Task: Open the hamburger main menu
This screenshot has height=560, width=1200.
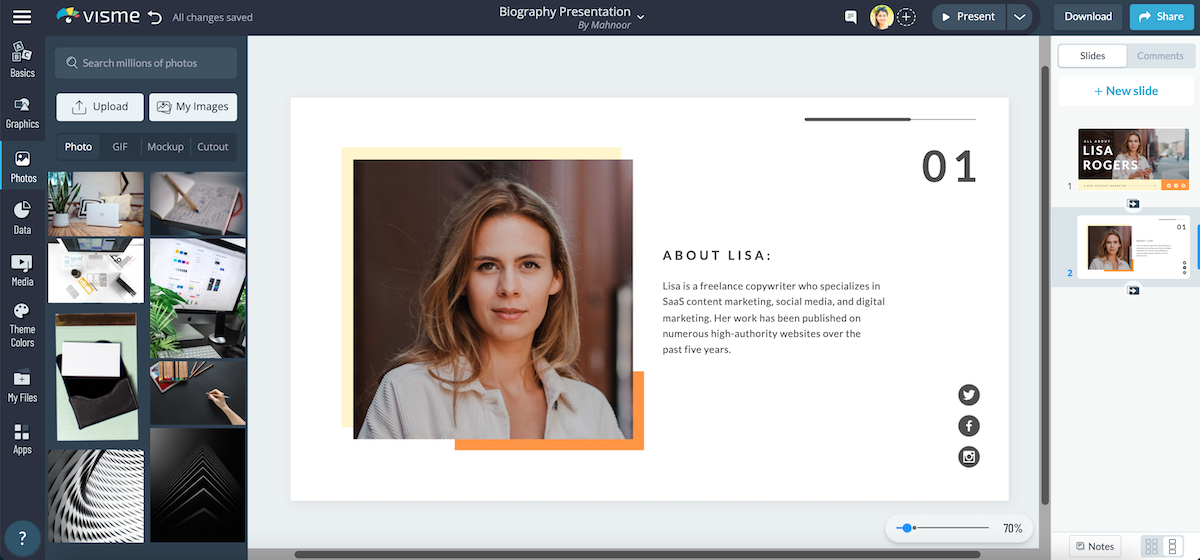Action: [x=22, y=17]
